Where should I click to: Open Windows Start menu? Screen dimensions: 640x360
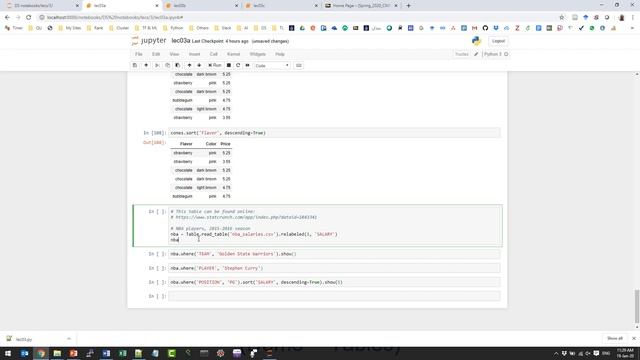[8, 353]
